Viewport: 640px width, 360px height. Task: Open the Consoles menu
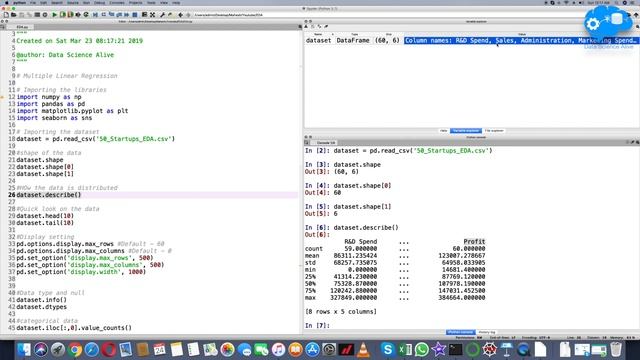pyautogui.click(x=117, y=3)
